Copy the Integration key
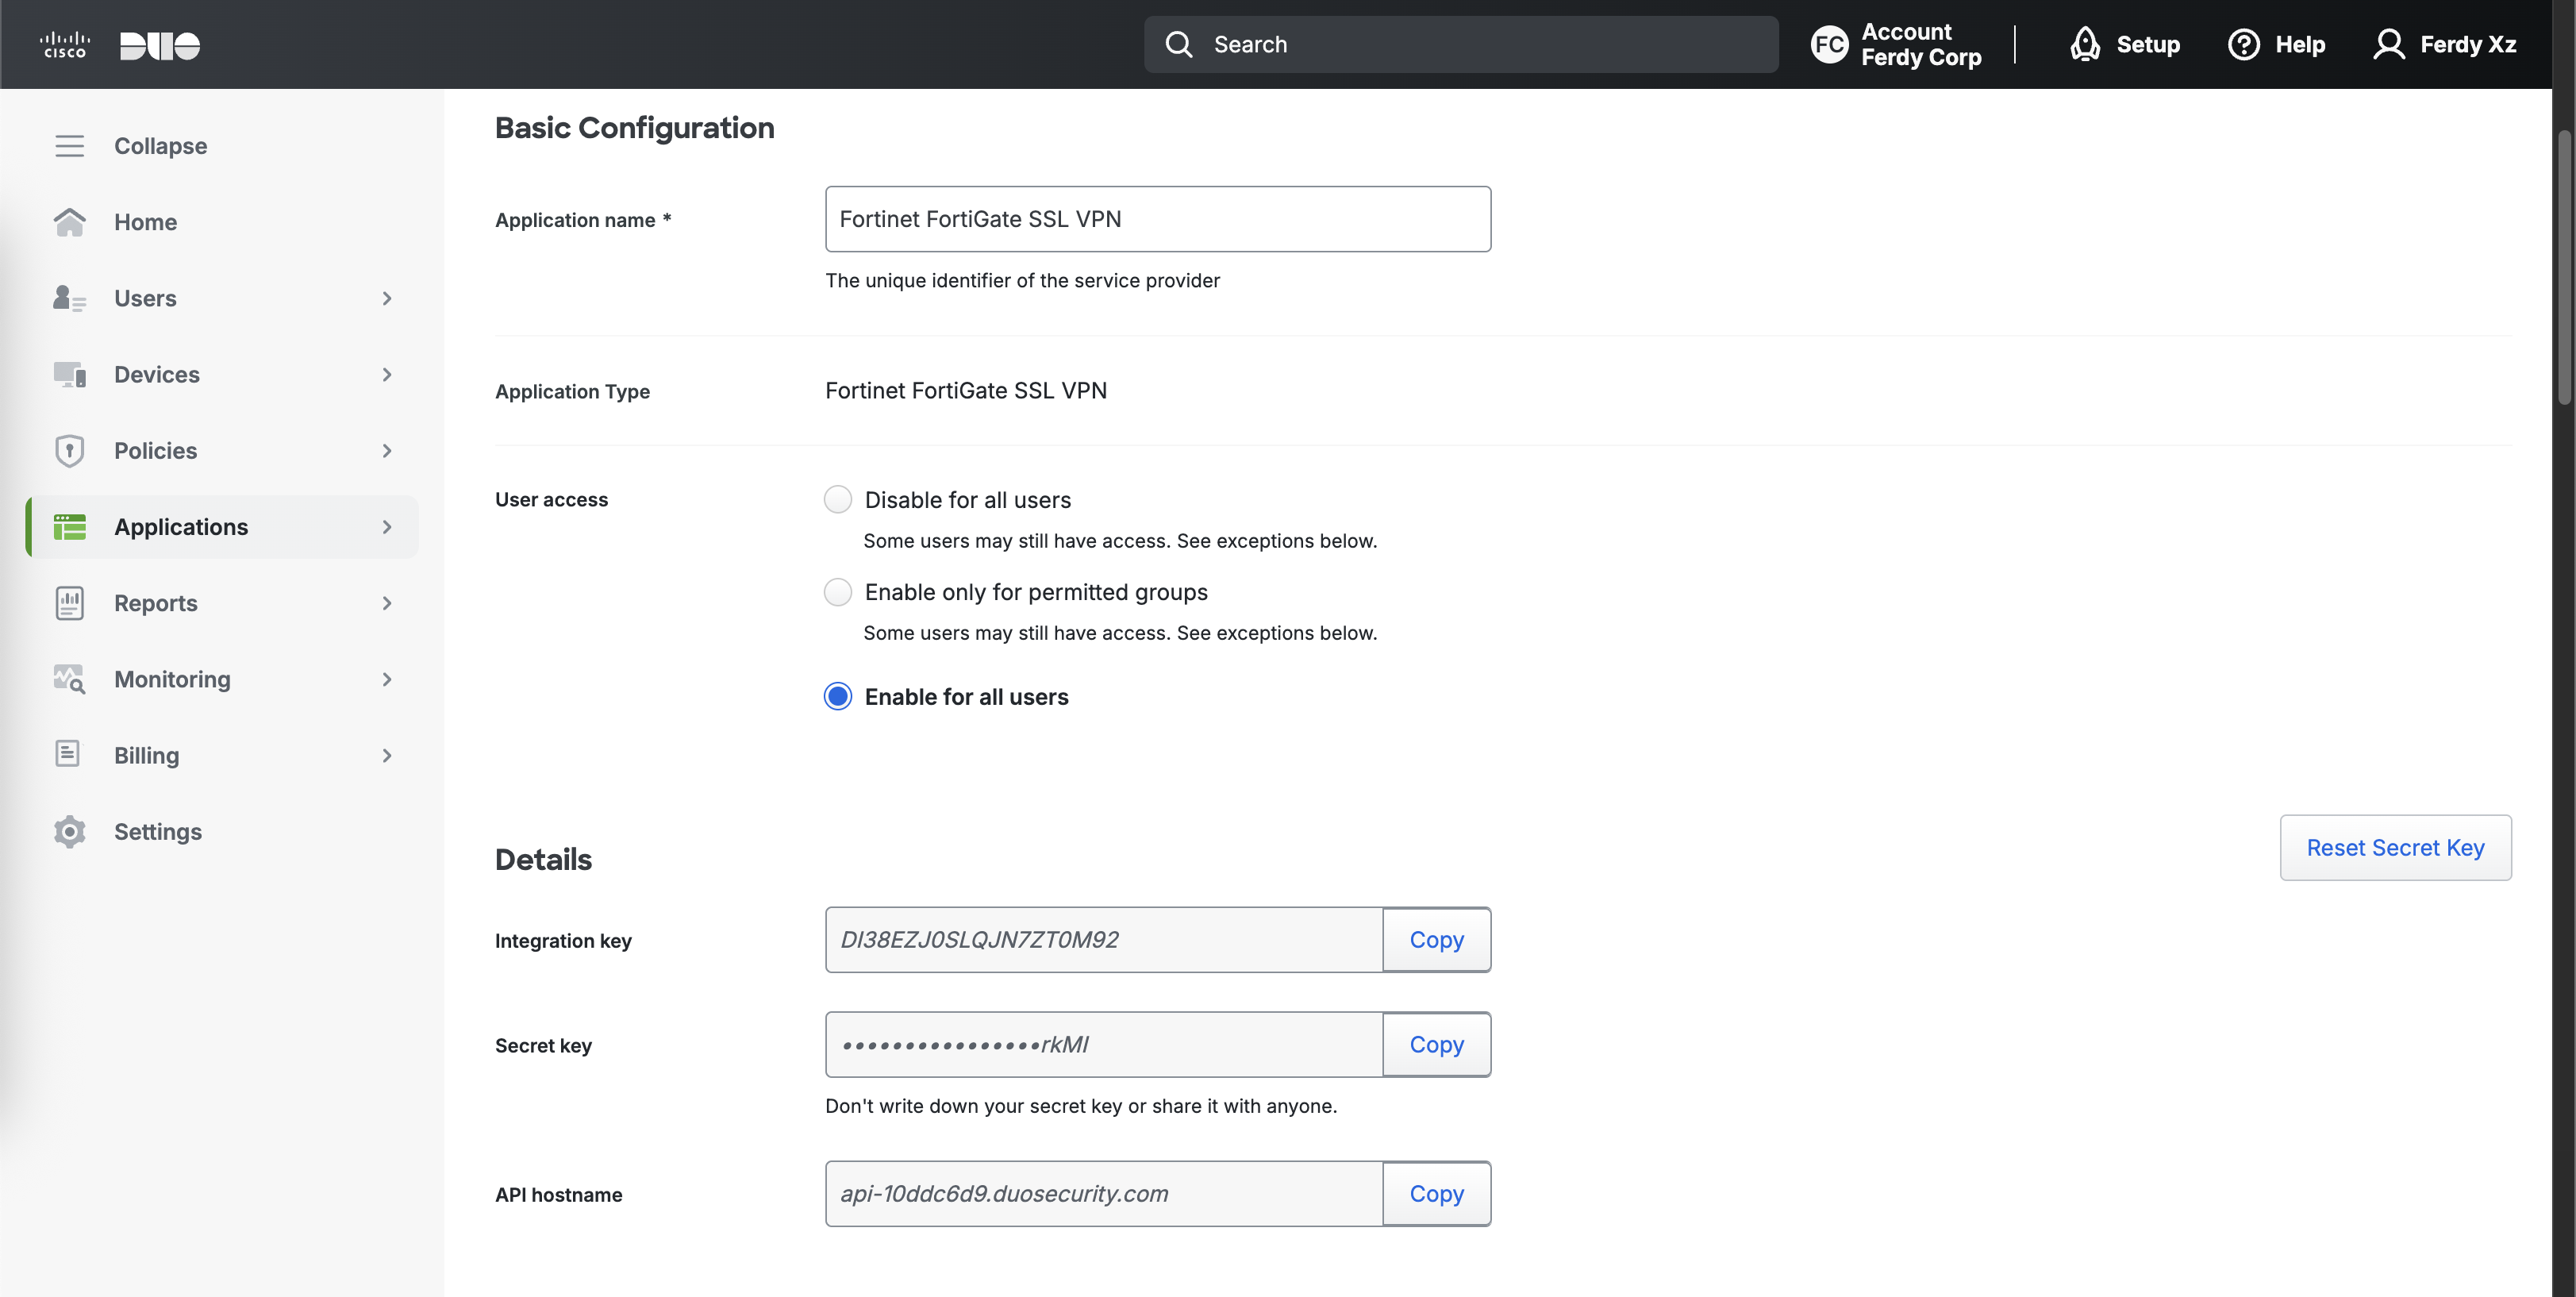This screenshot has width=2576, height=1297. 1436,940
